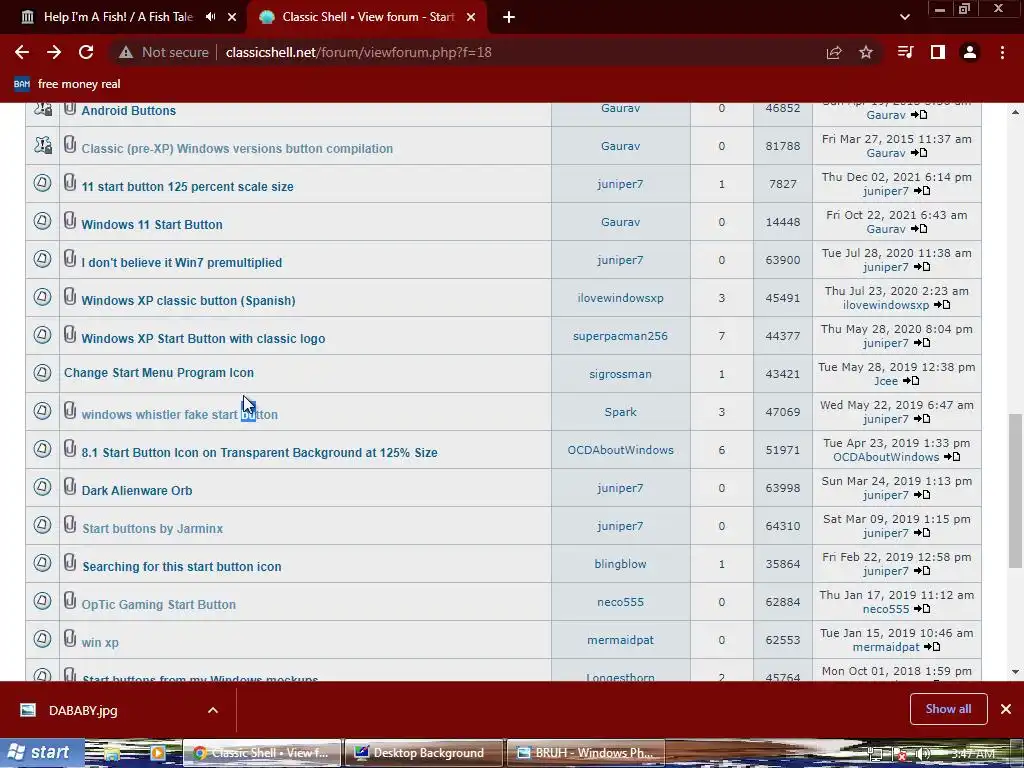The width and height of the screenshot is (1024, 768).
Task: Bookmark this page with the star icon
Action: pos(866,52)
